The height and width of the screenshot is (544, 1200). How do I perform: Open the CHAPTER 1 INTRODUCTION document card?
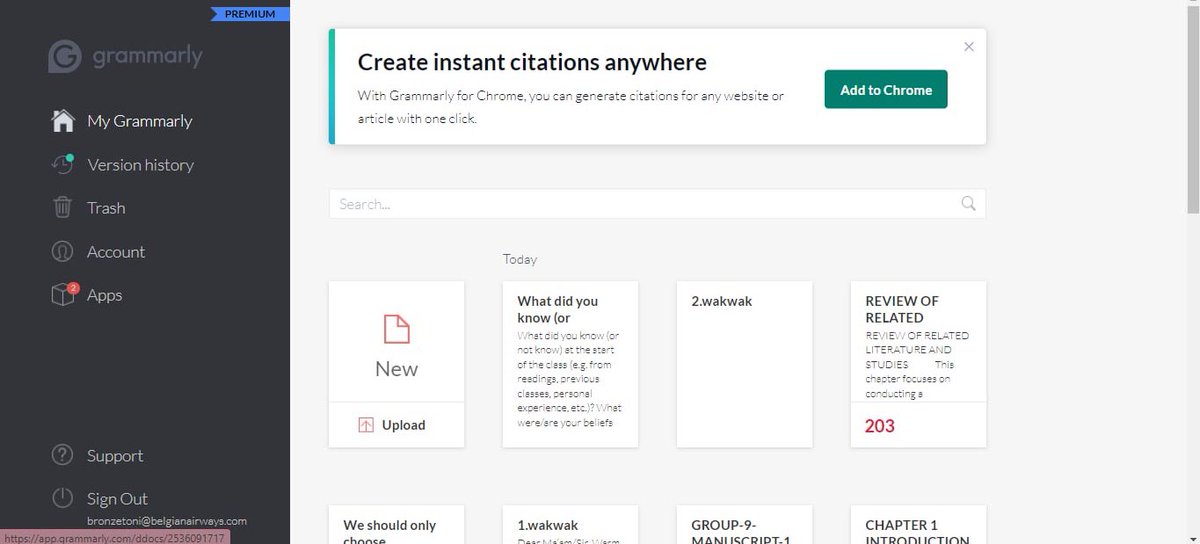click(918, 525)
